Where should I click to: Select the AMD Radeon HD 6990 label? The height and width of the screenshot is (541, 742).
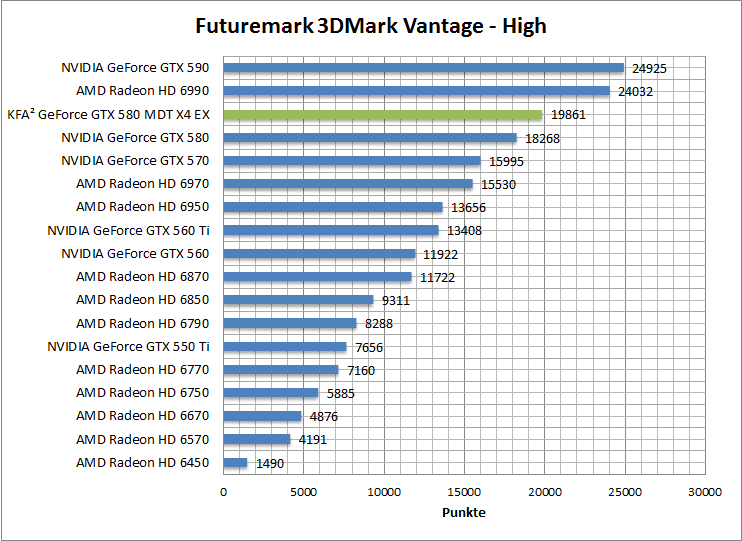point(142,90)
